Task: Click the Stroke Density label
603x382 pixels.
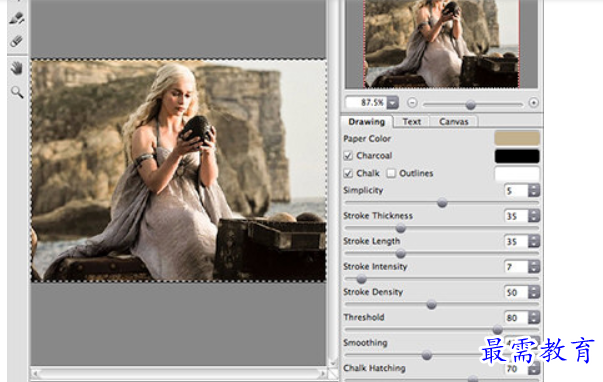Action: (x=373, y=292)
